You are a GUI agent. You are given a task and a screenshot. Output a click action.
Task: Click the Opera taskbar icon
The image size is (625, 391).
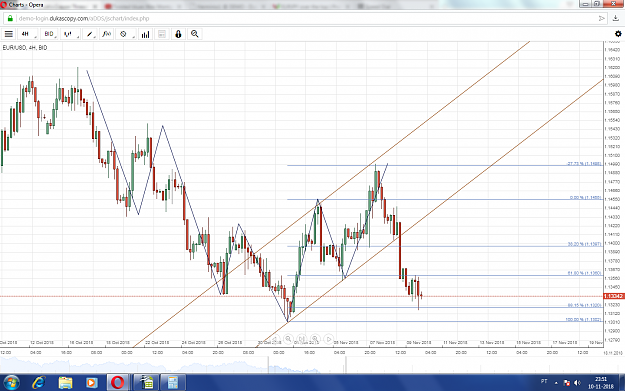[118, 383]
